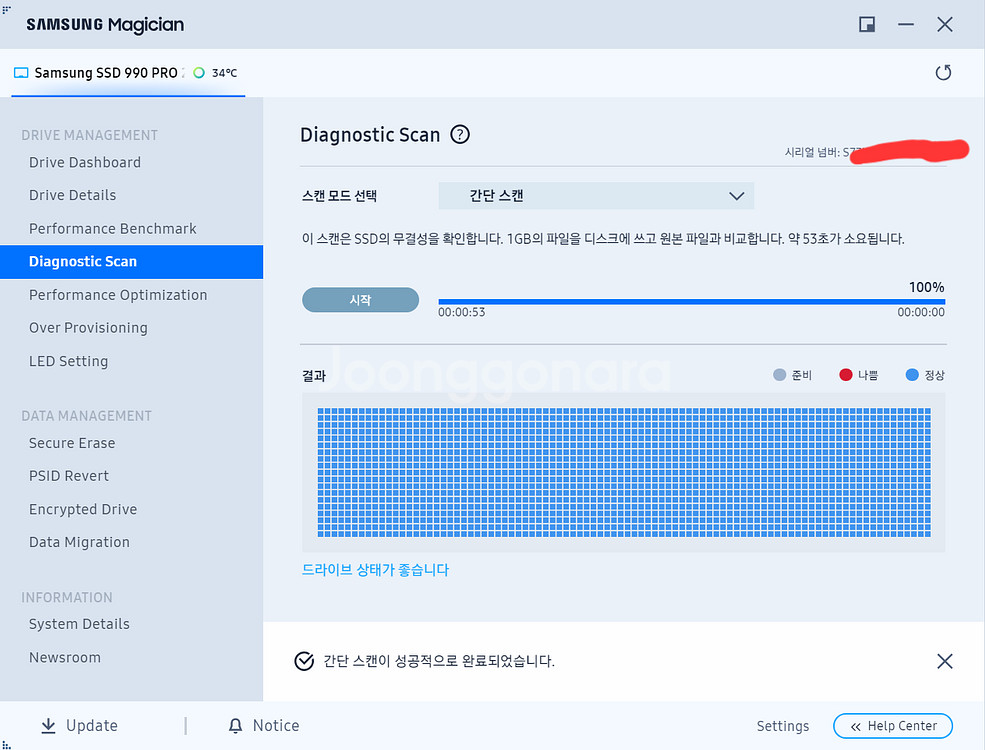The height and width of the screenshot is (750, 985).
Task: Click the elapsed time 00:00:53
Action: click(462, 312)
